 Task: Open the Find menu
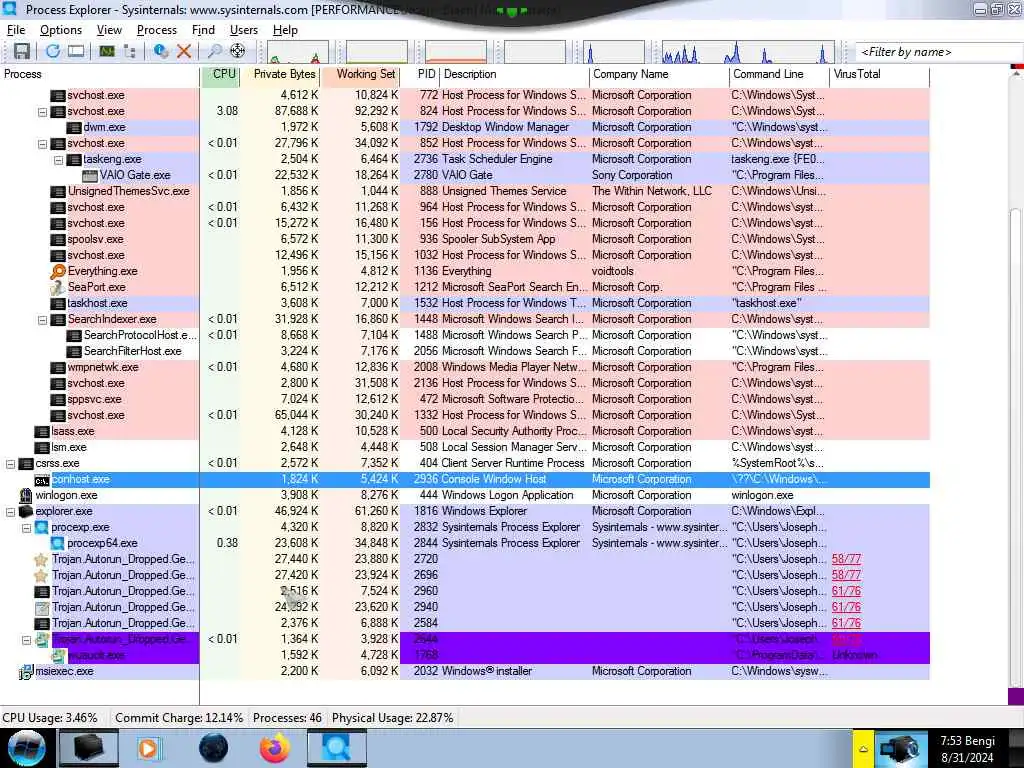[203, 30]
